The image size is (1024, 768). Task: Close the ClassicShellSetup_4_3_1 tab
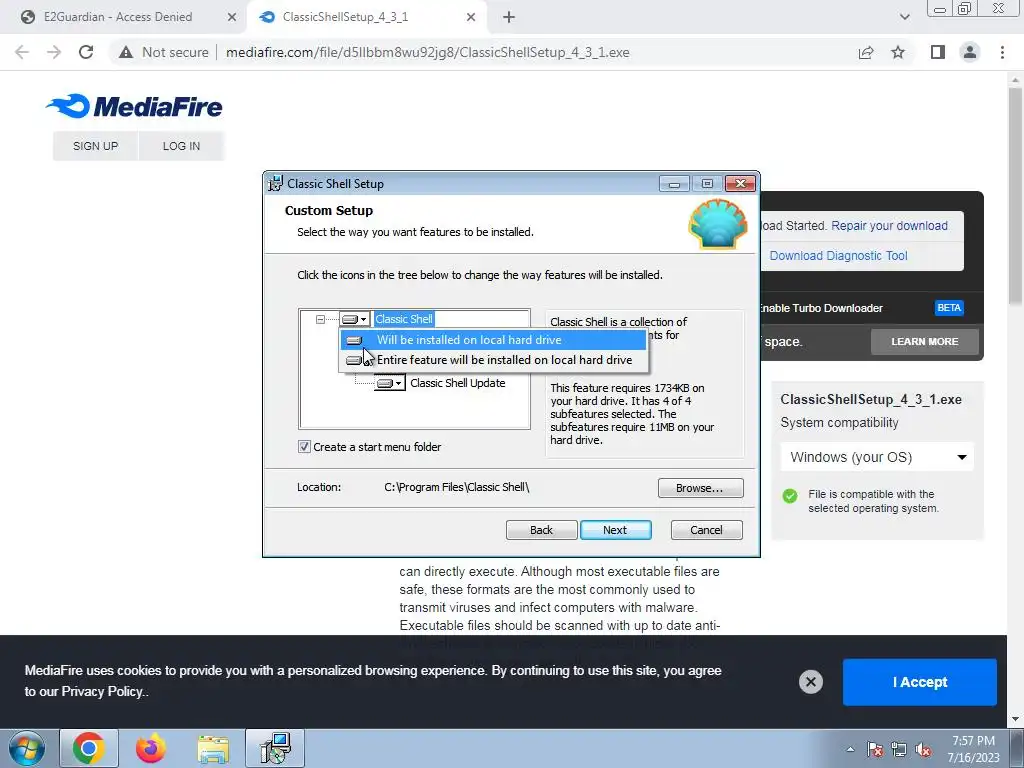pyautogui.click(x=471, y=17)
